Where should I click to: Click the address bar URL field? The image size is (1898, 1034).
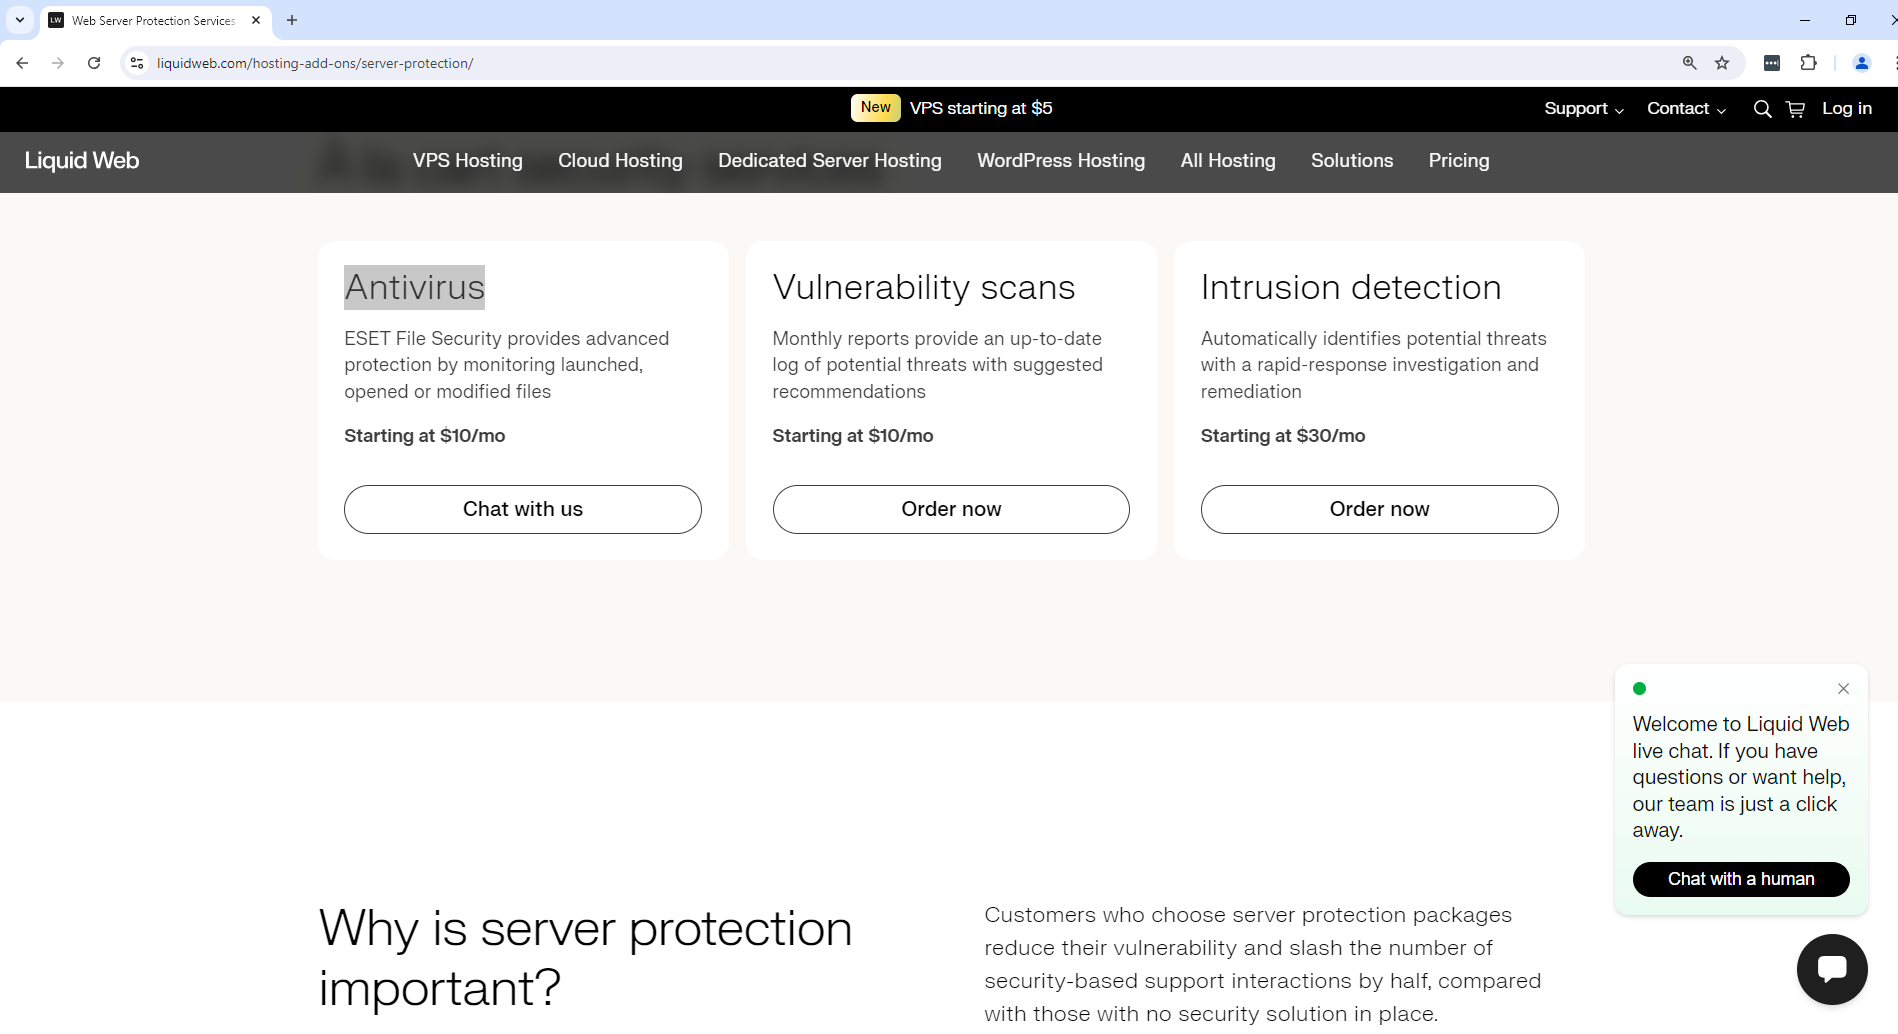click(x=800, y=63)
